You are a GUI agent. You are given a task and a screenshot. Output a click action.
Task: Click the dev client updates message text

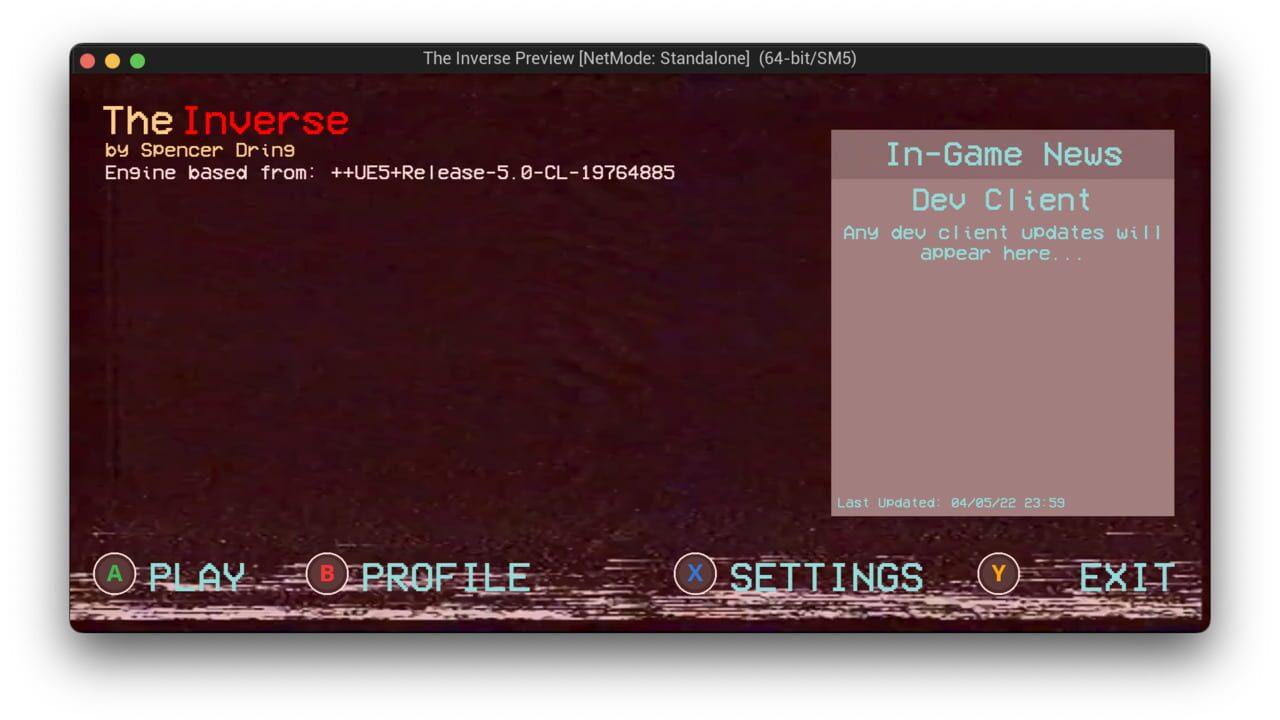[1002, 243]
